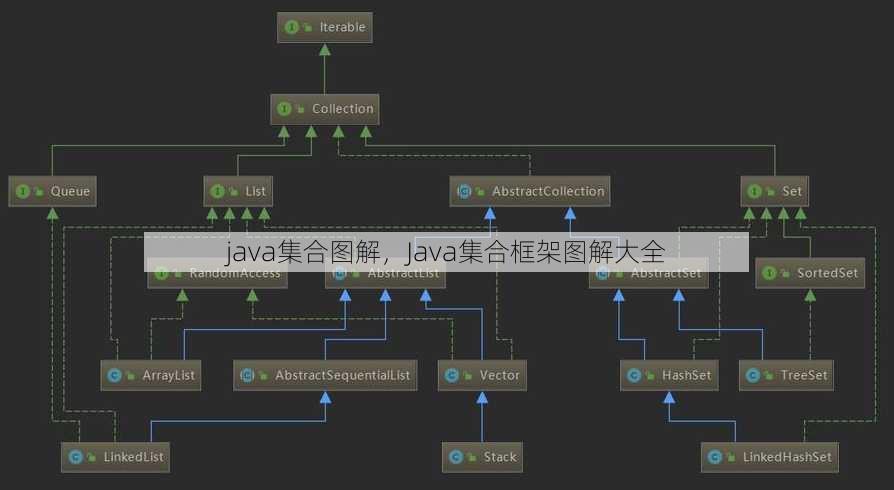Click the abstract class icon on AbstractSequentialList
This screenshot has height=490, width=894.
tap(247, 375)
